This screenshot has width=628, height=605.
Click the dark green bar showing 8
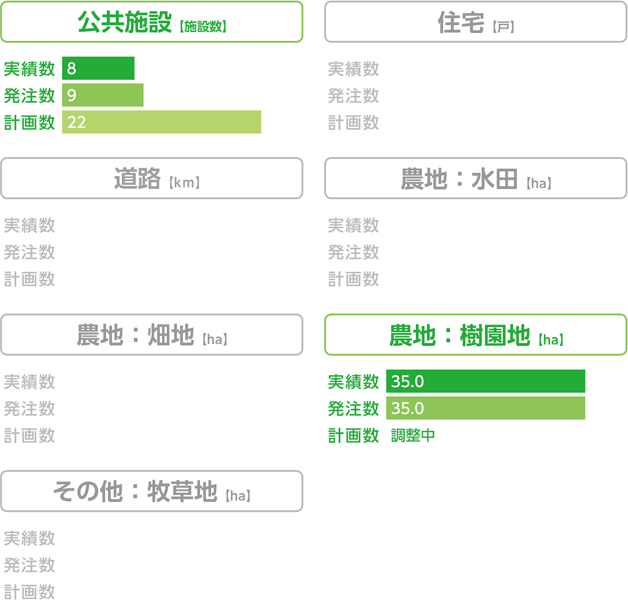click(98, 68)
